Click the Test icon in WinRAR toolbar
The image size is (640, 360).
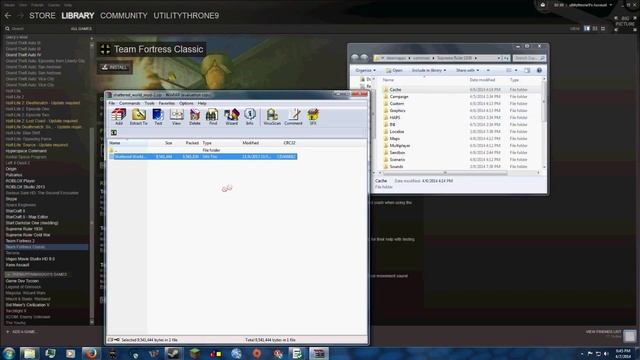point(158,117)
